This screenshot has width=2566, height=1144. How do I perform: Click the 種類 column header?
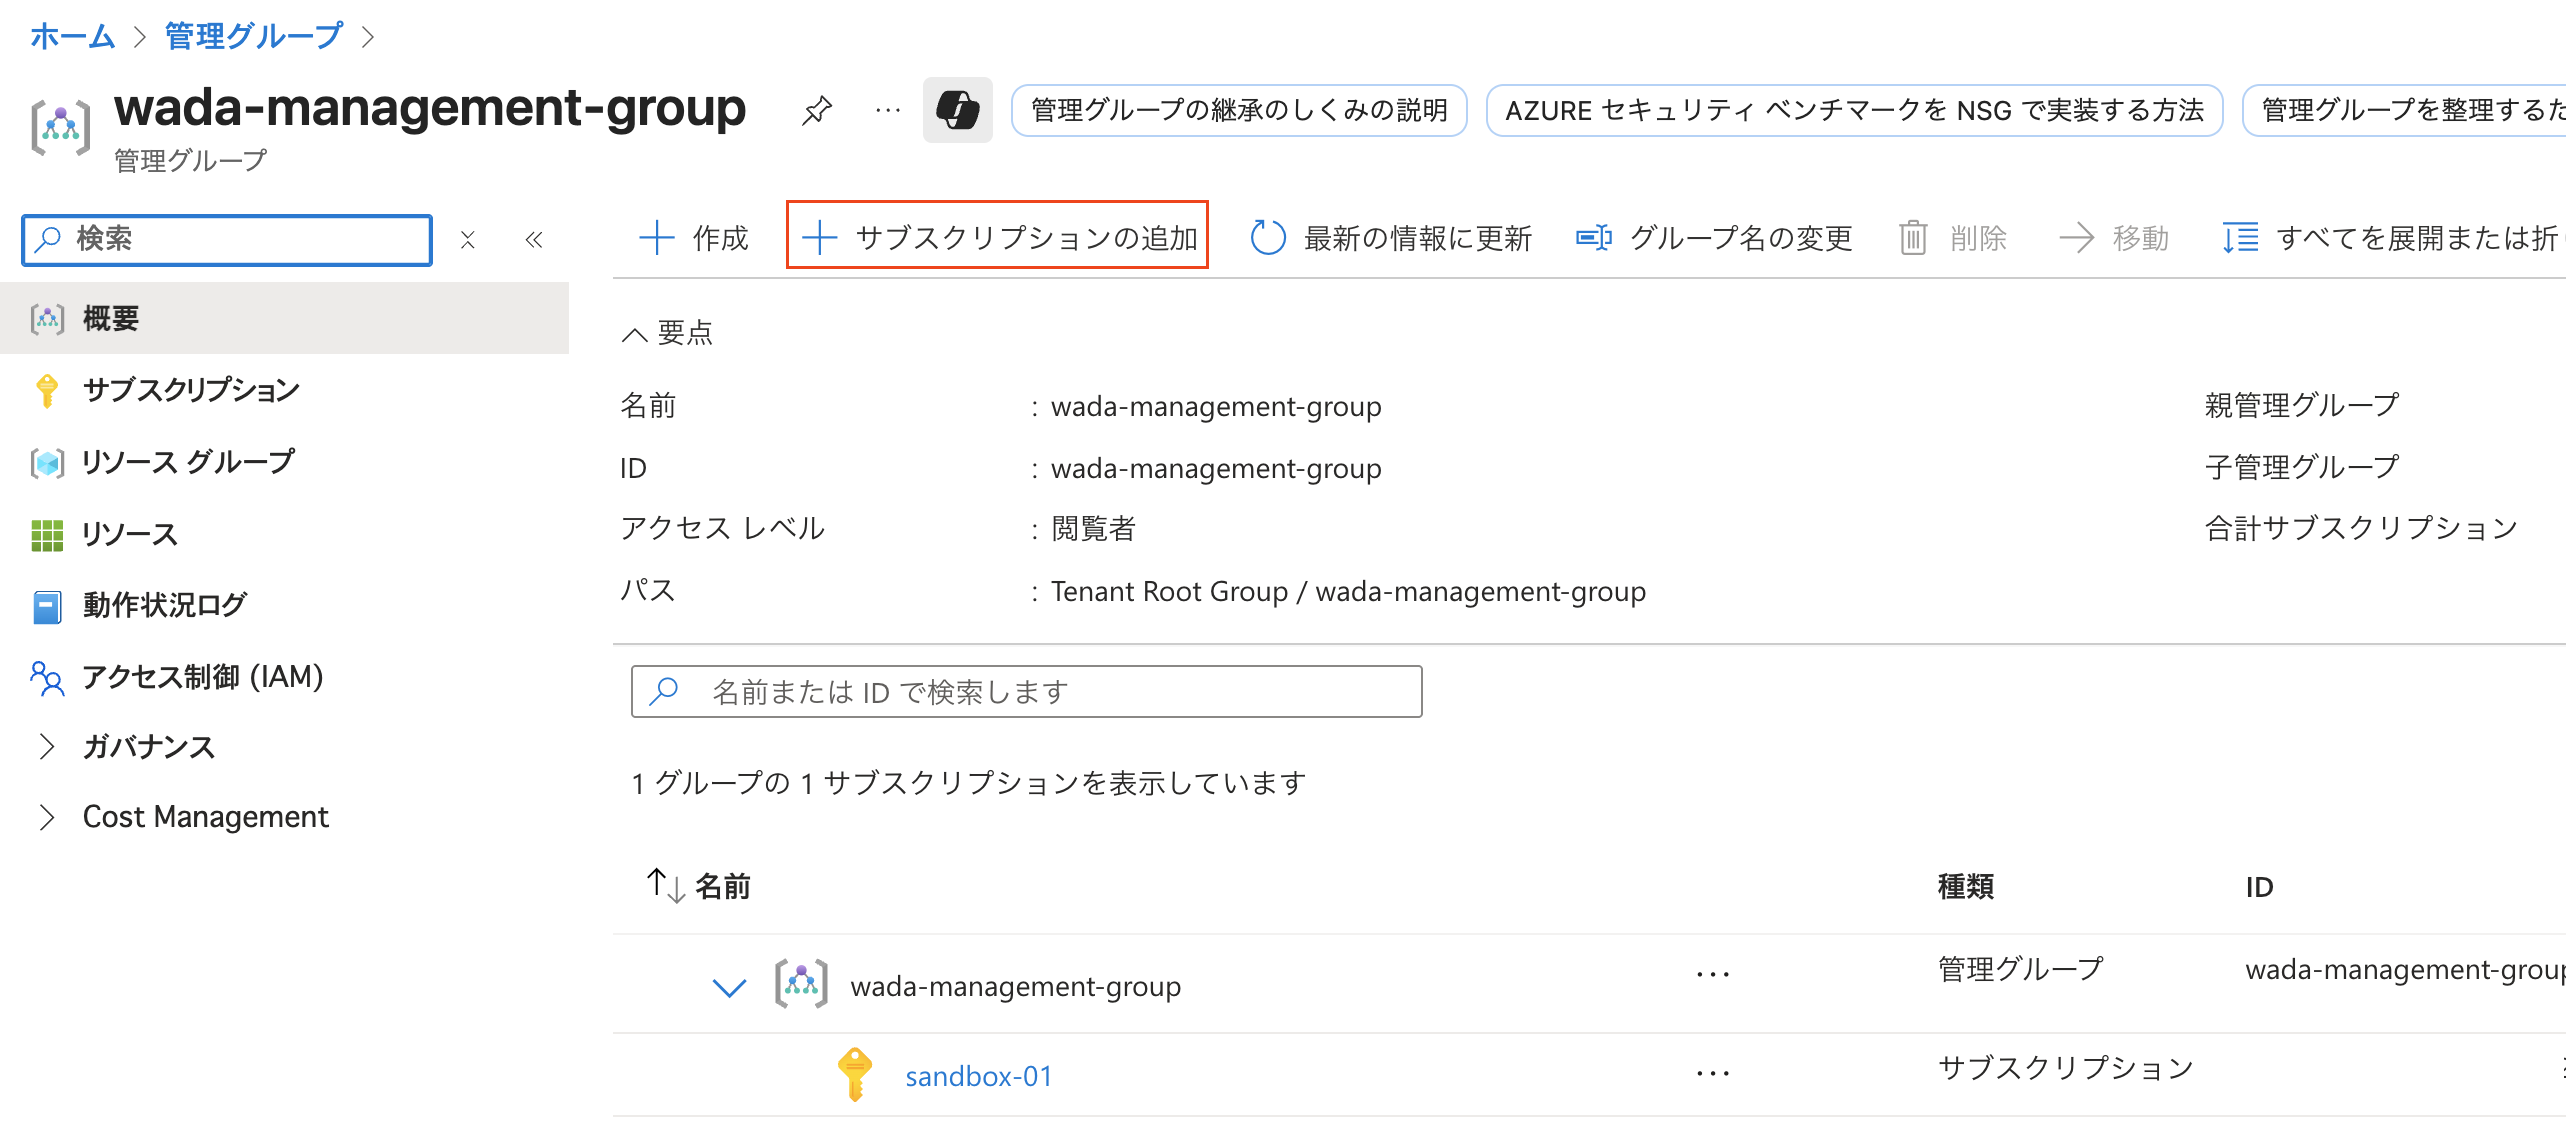[x=1965, y=886]
